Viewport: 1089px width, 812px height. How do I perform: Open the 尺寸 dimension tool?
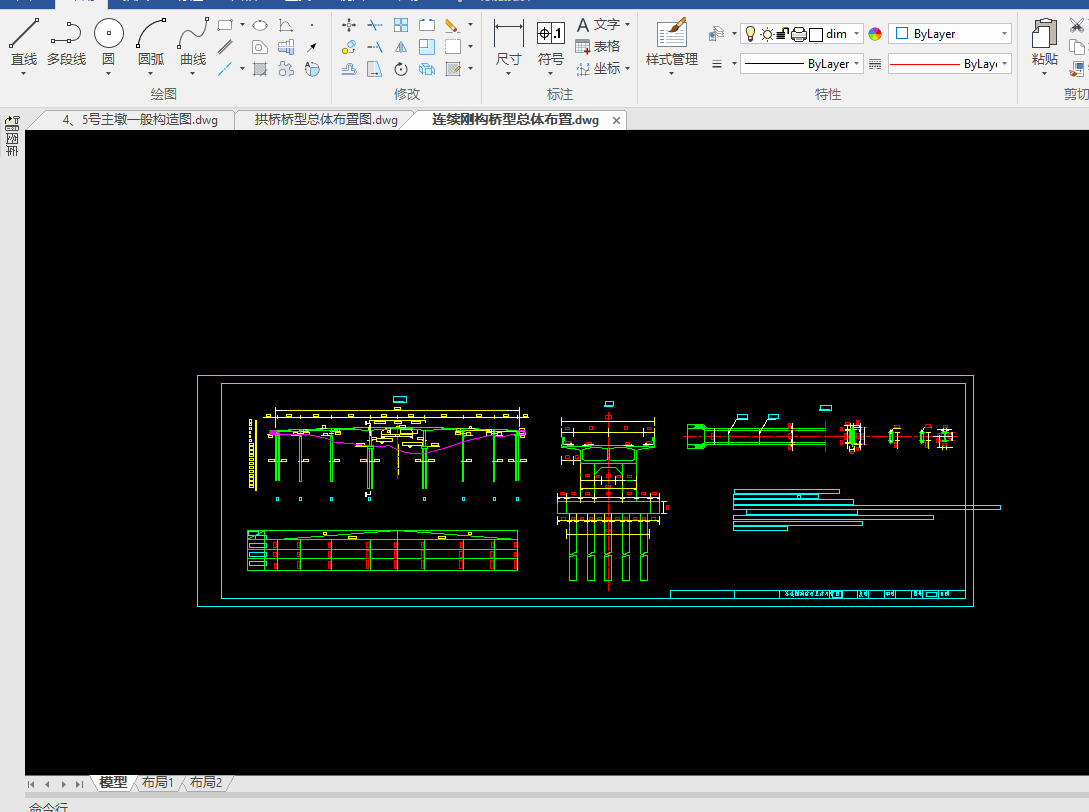[x=508, y=43]
